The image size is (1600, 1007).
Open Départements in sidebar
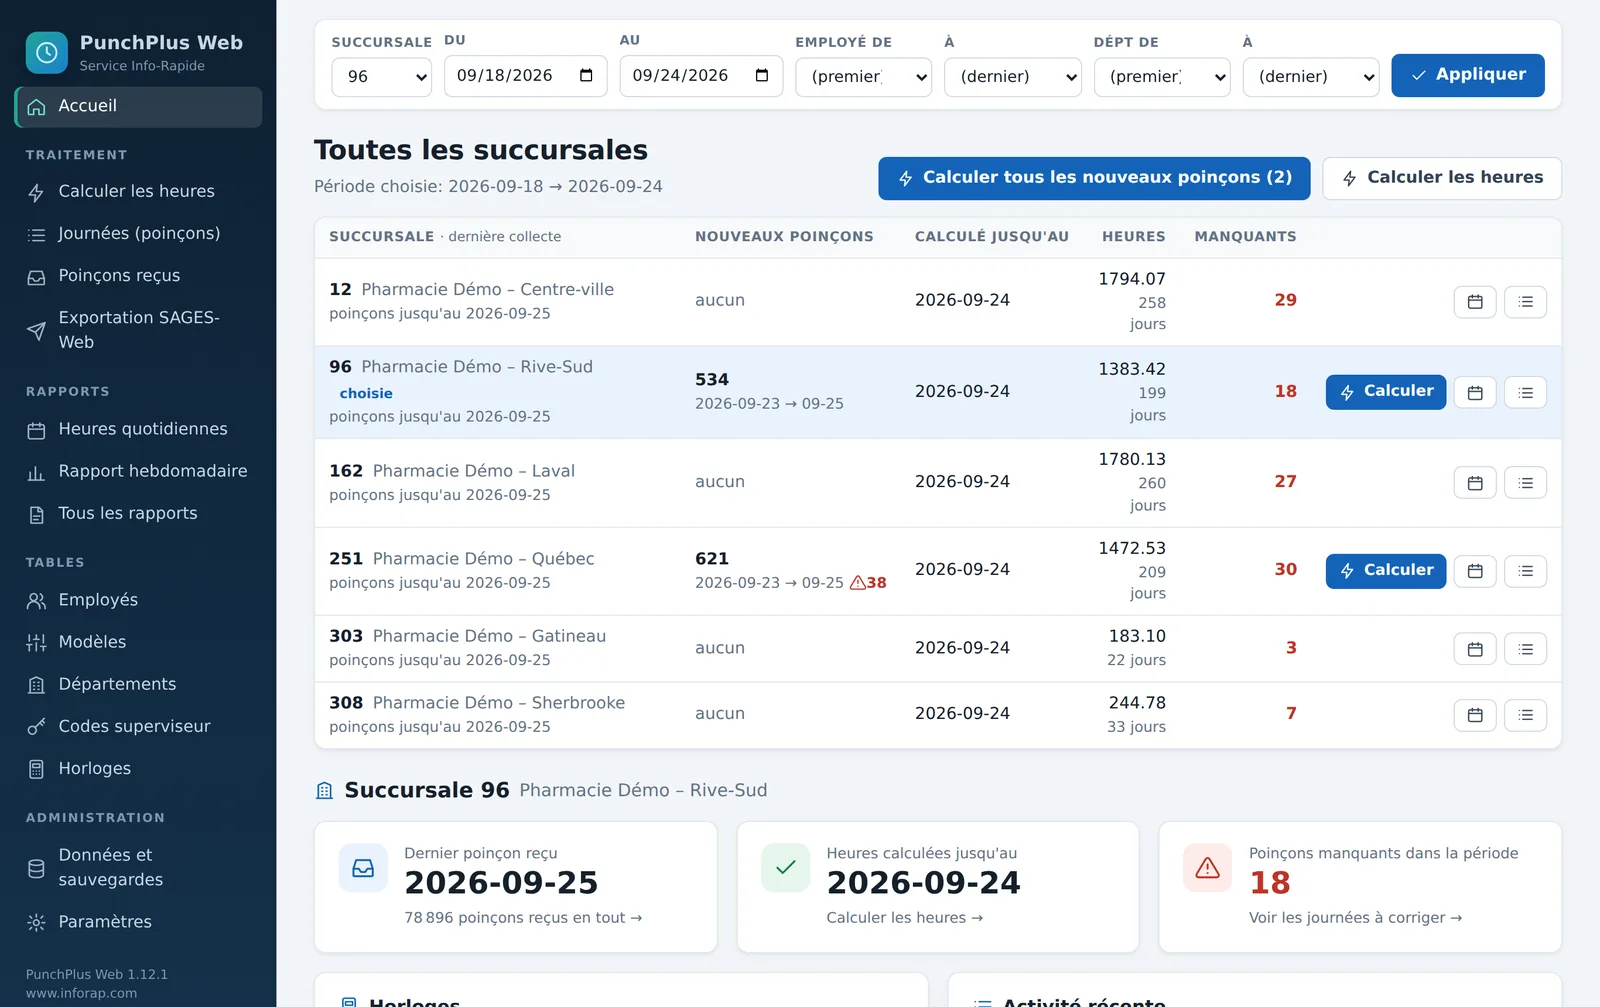(138, 685)
